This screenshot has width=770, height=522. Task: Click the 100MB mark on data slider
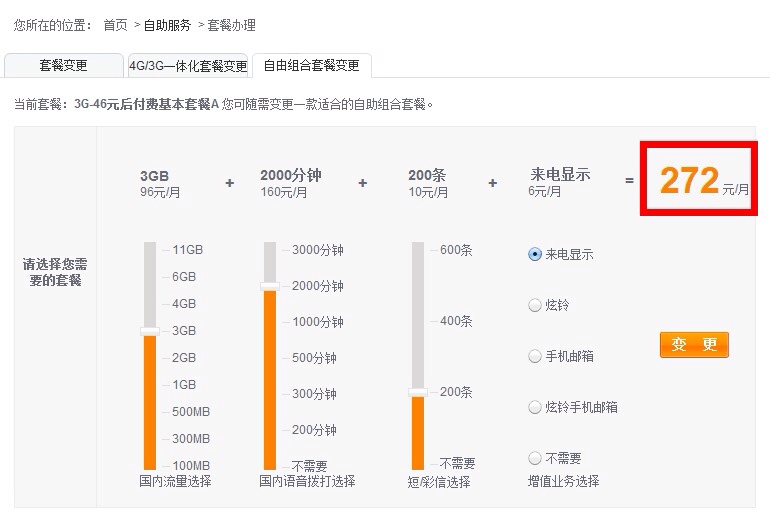coord(150,465)
